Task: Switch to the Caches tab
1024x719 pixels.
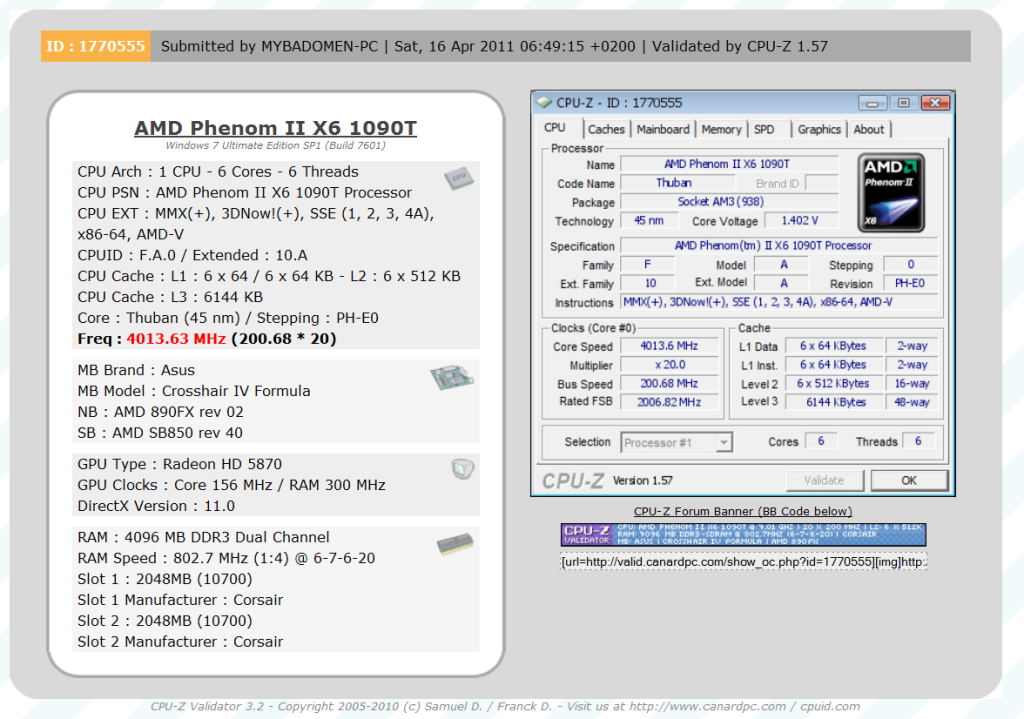Action: [x=606, y=129]
